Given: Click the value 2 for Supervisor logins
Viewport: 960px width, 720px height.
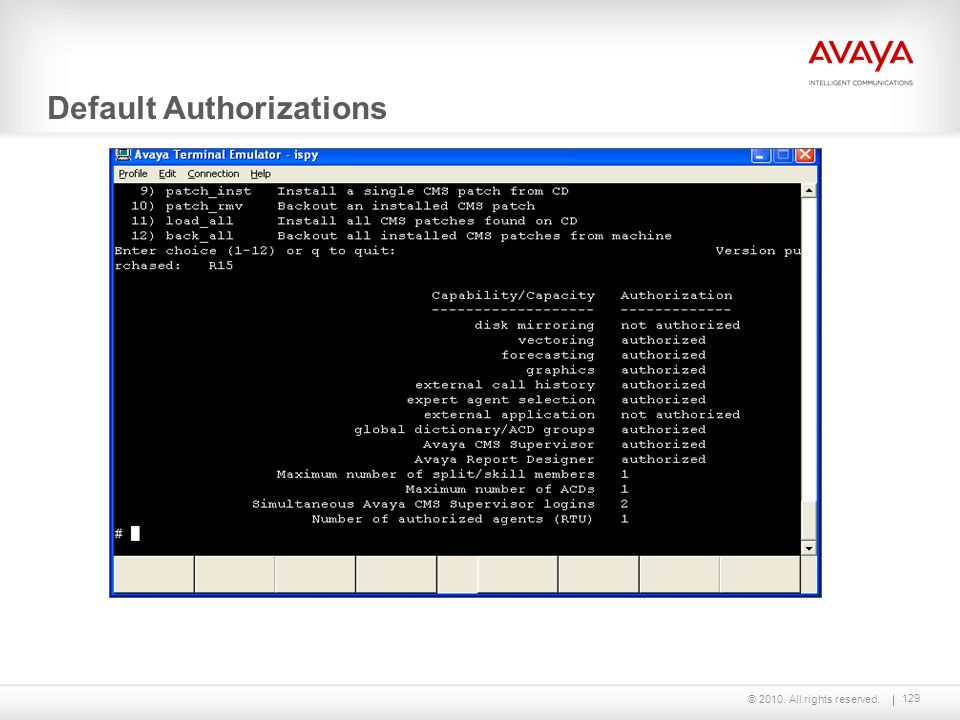Looking at the screenshot, I should tap(624, 504).
